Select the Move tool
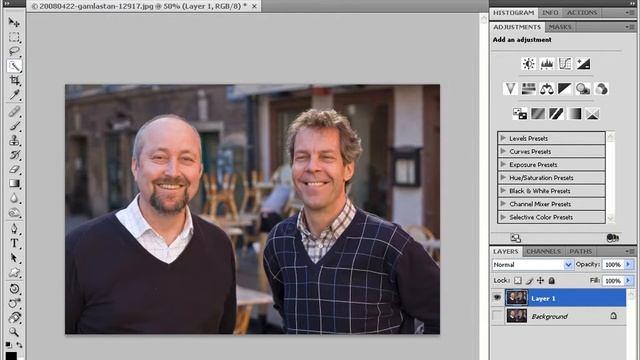The width and height of the screenshot is (640, 360). (14, 22)
